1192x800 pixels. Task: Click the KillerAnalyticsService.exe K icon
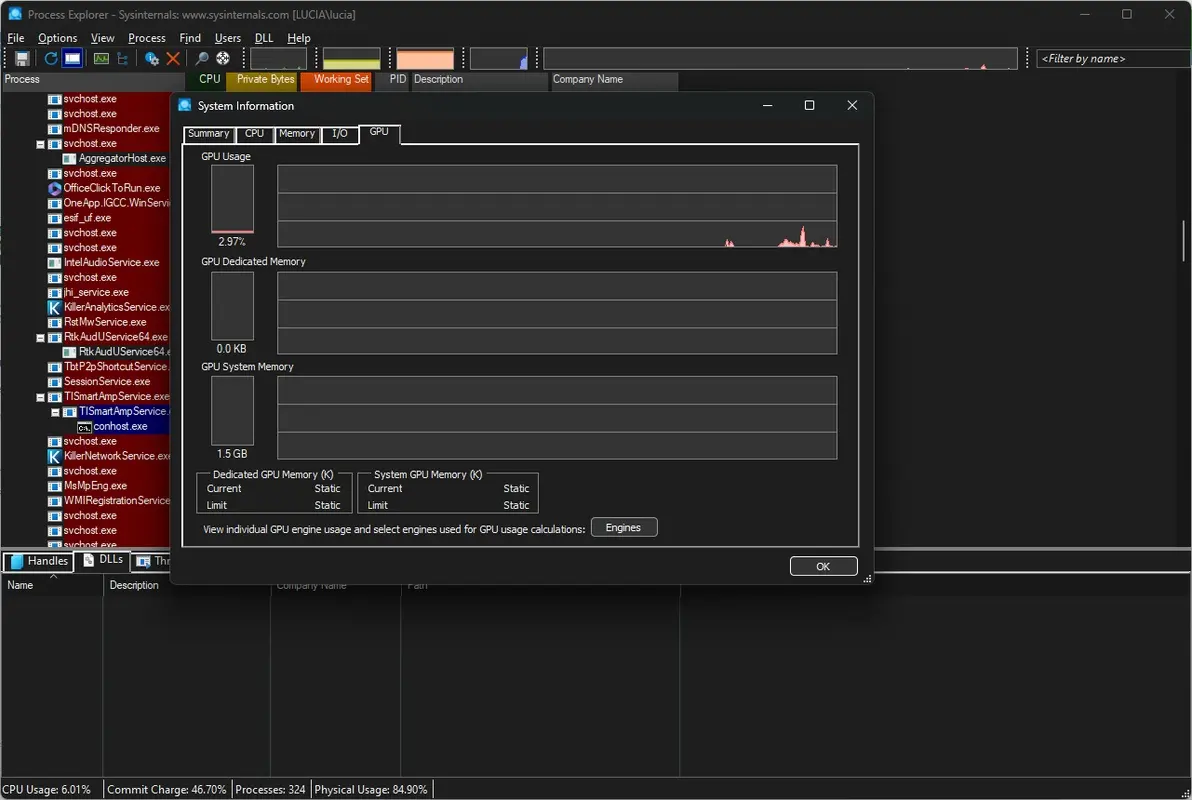pyautogui.click(x=55, y=307)
